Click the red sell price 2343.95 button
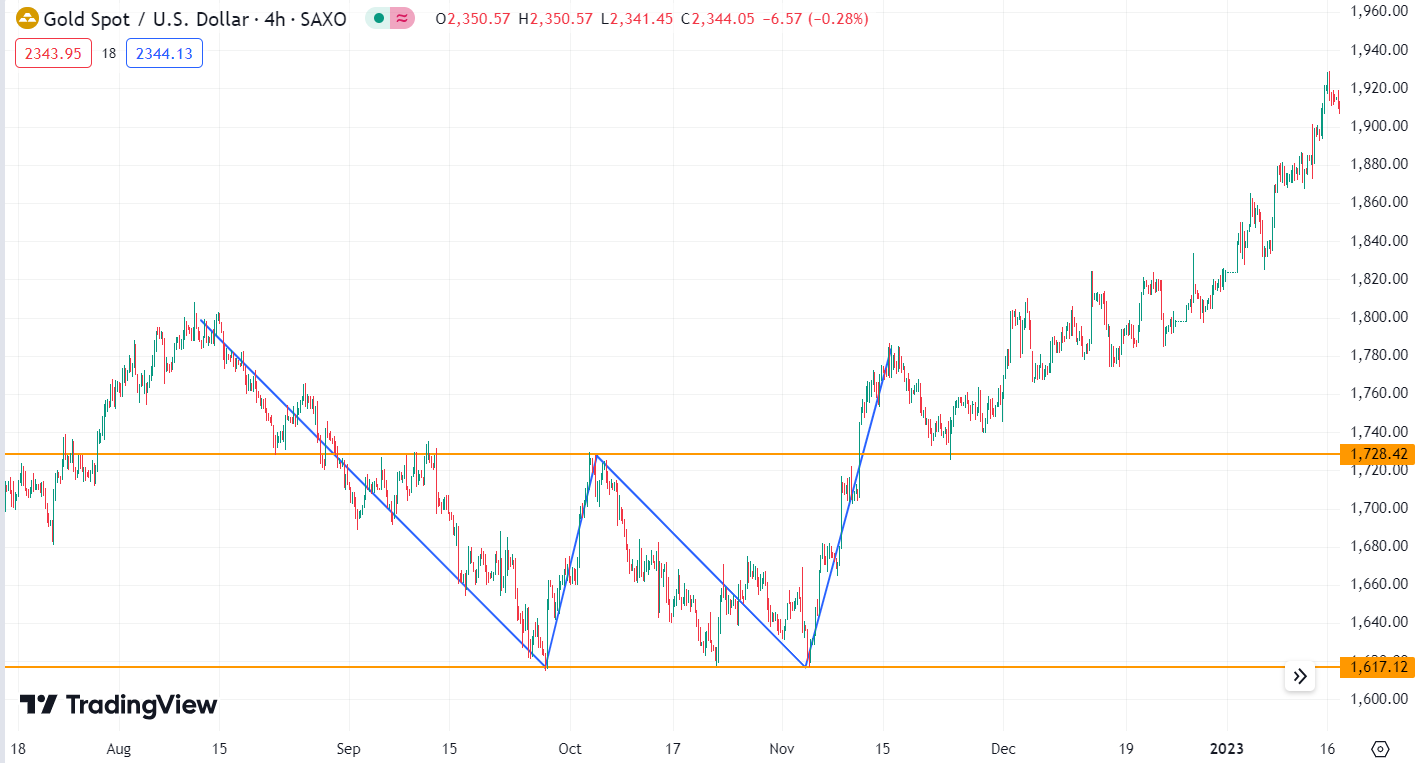Image resolution: width=1416 pixels, height=763 pixels. 53,53
